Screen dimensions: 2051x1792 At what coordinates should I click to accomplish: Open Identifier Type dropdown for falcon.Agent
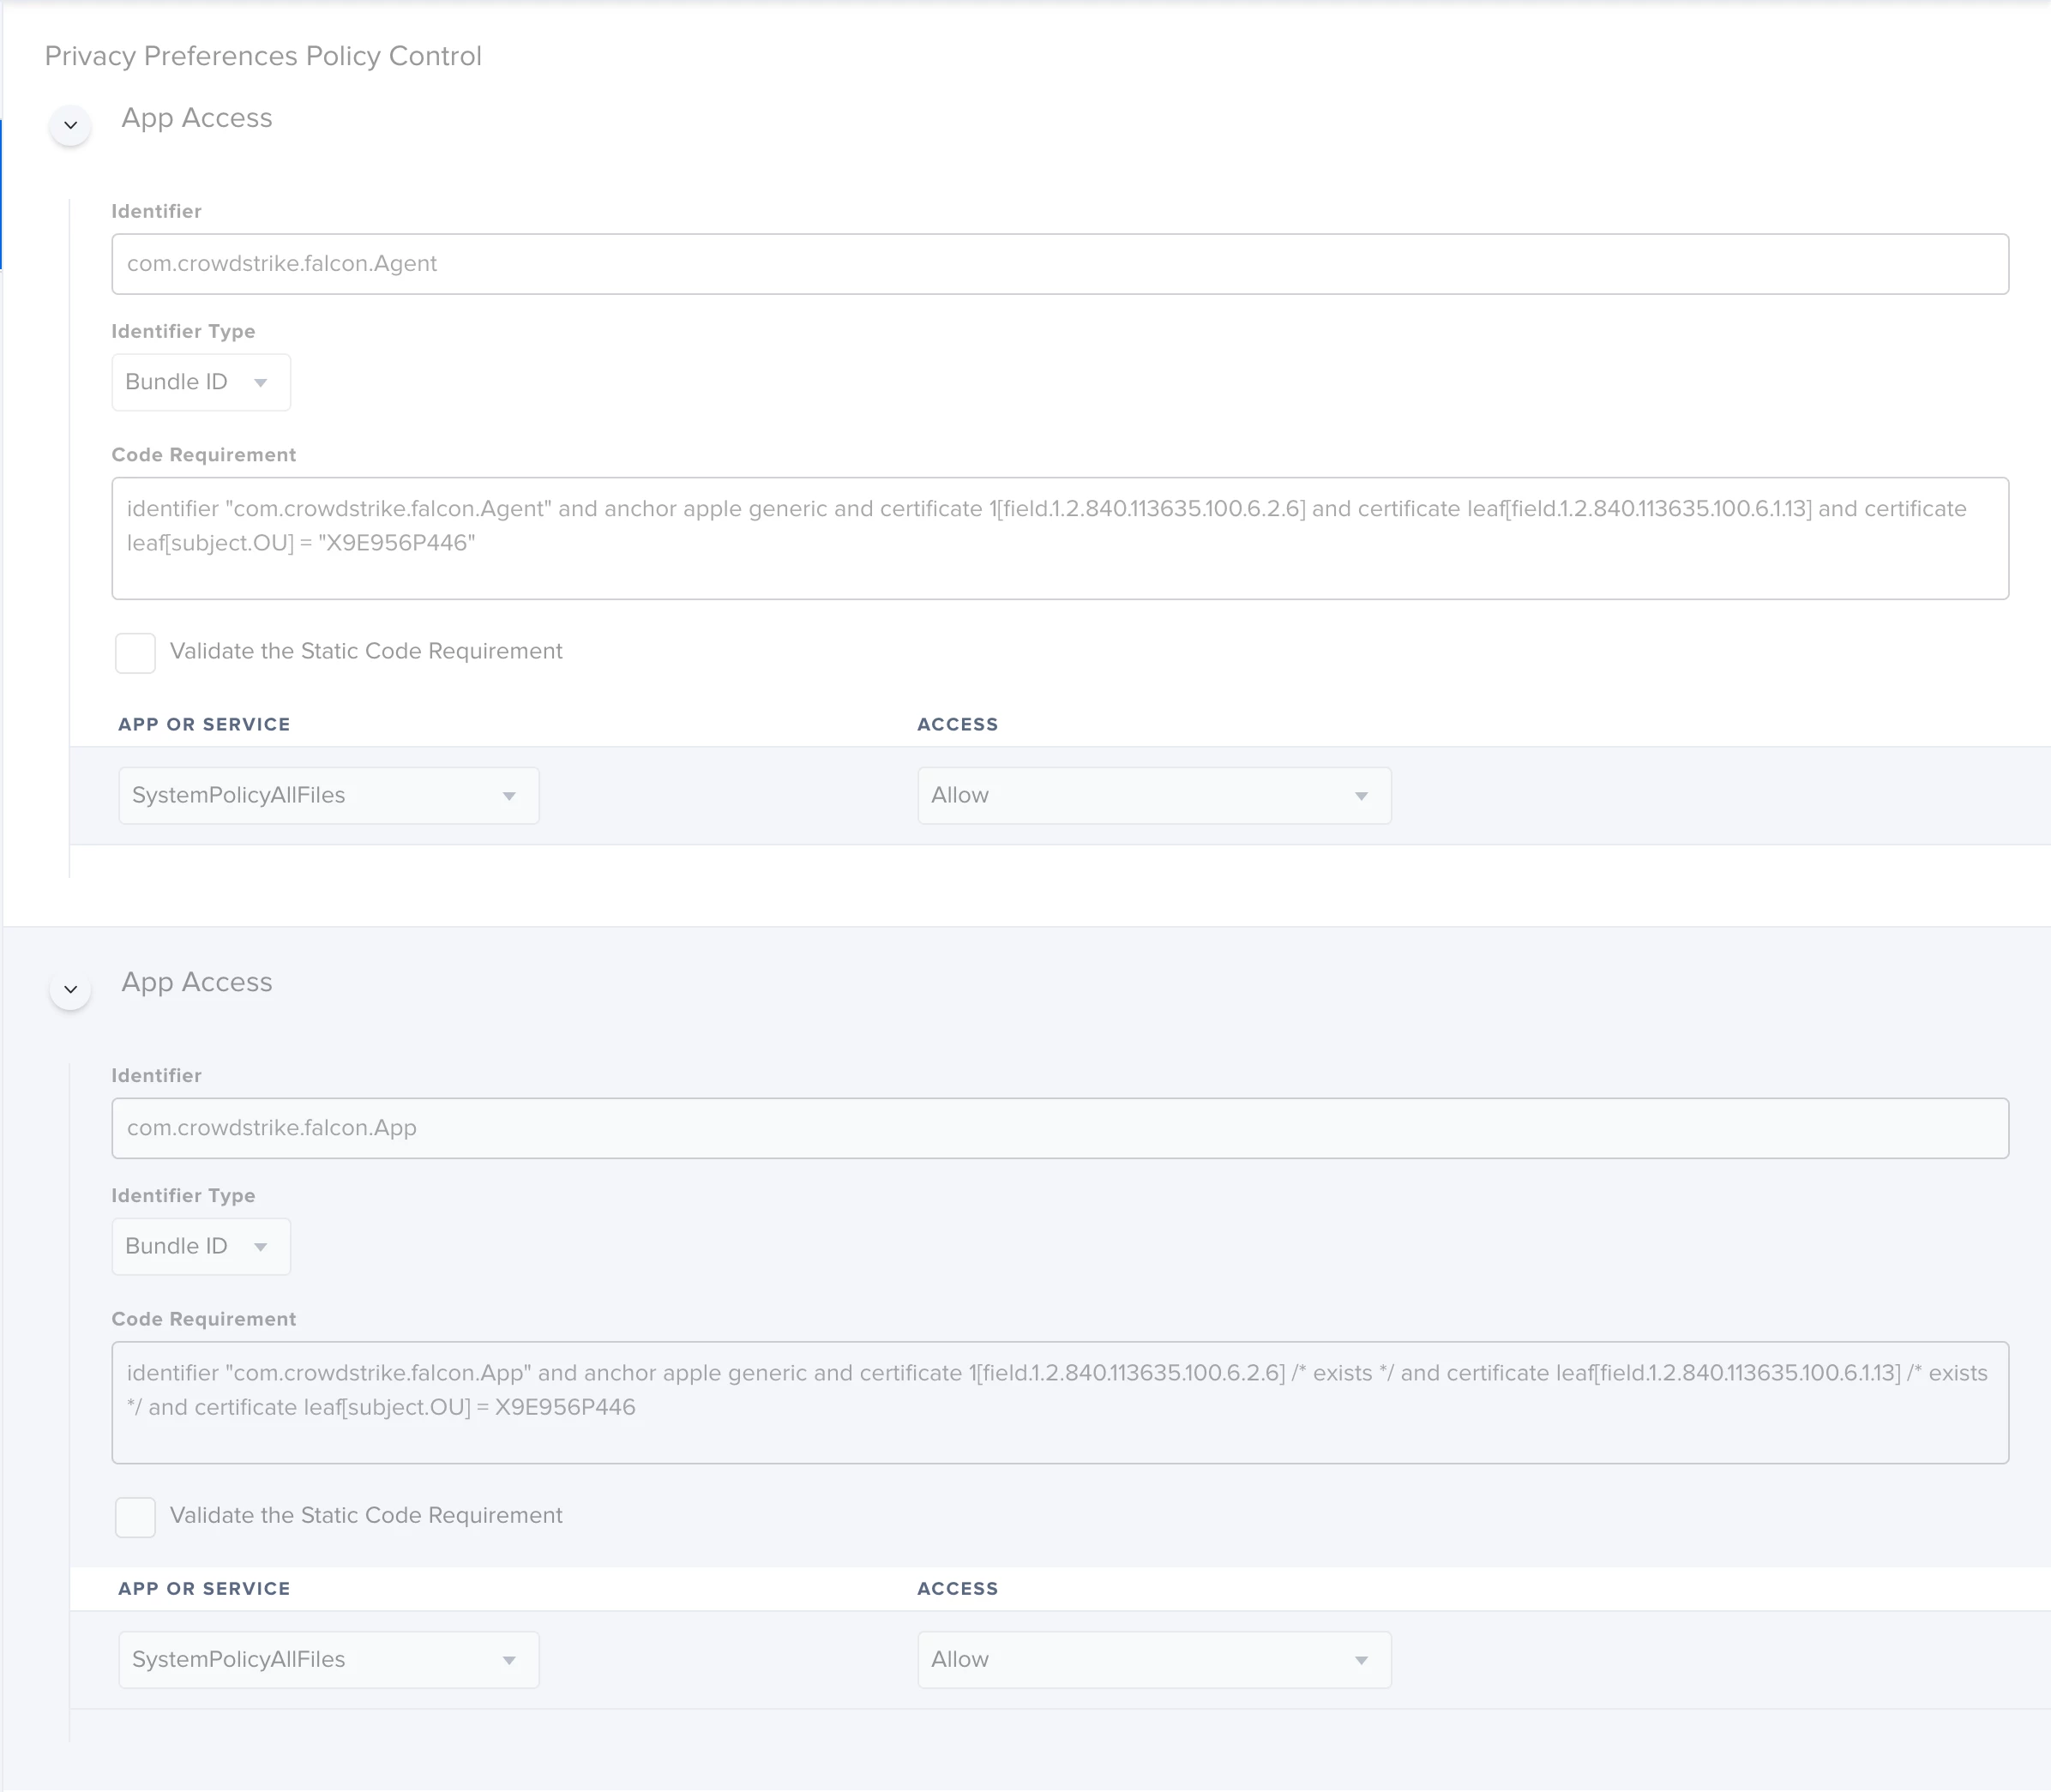pyautogui.click(x=200, y=382)
